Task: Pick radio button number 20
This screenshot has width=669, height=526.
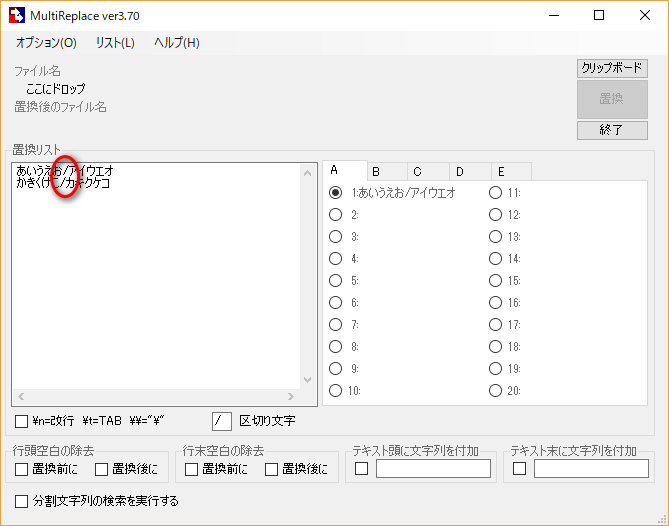Action: click(x=495, y=391)
